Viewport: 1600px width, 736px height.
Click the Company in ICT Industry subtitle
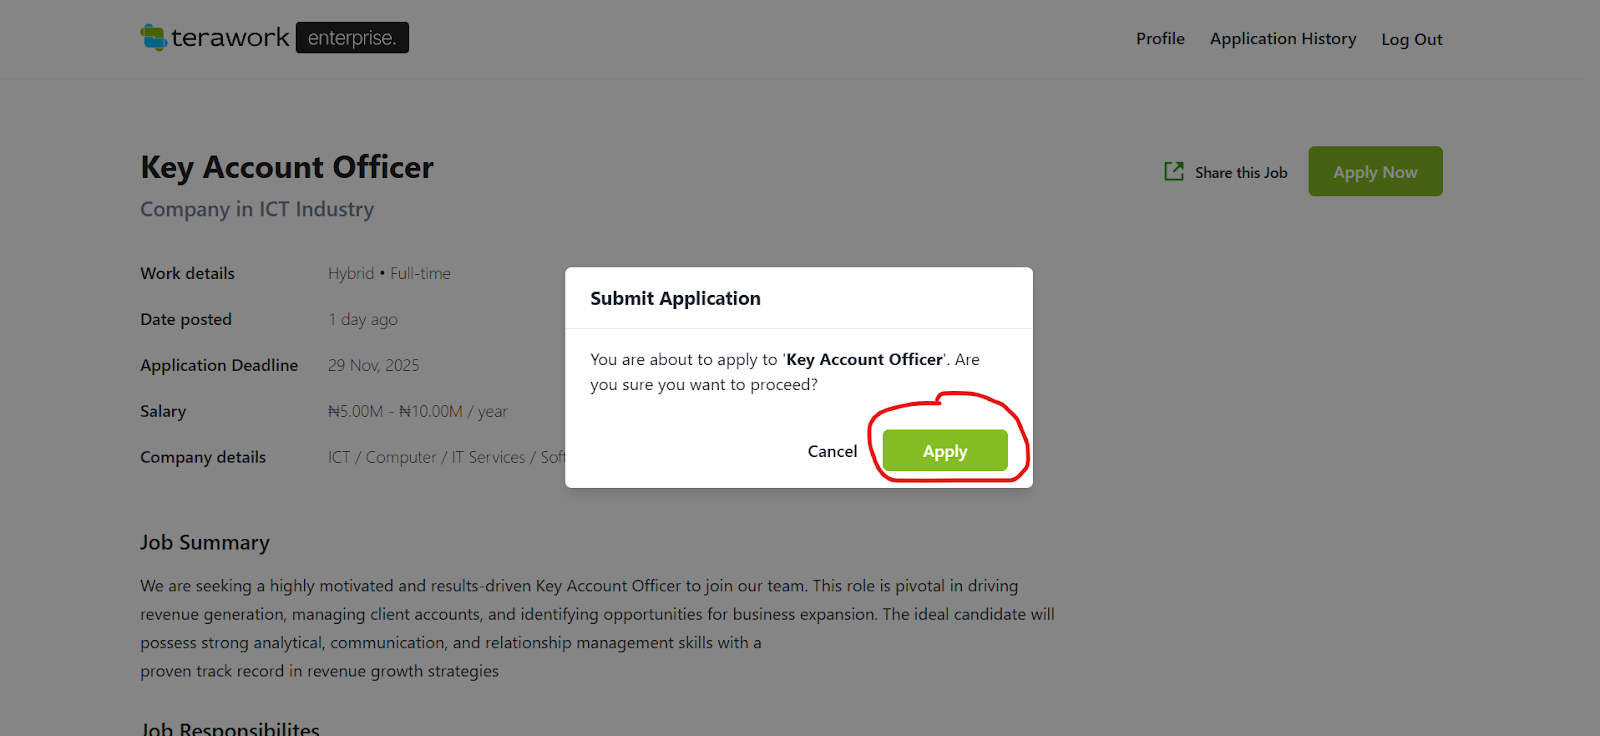[x=257, y=209]
